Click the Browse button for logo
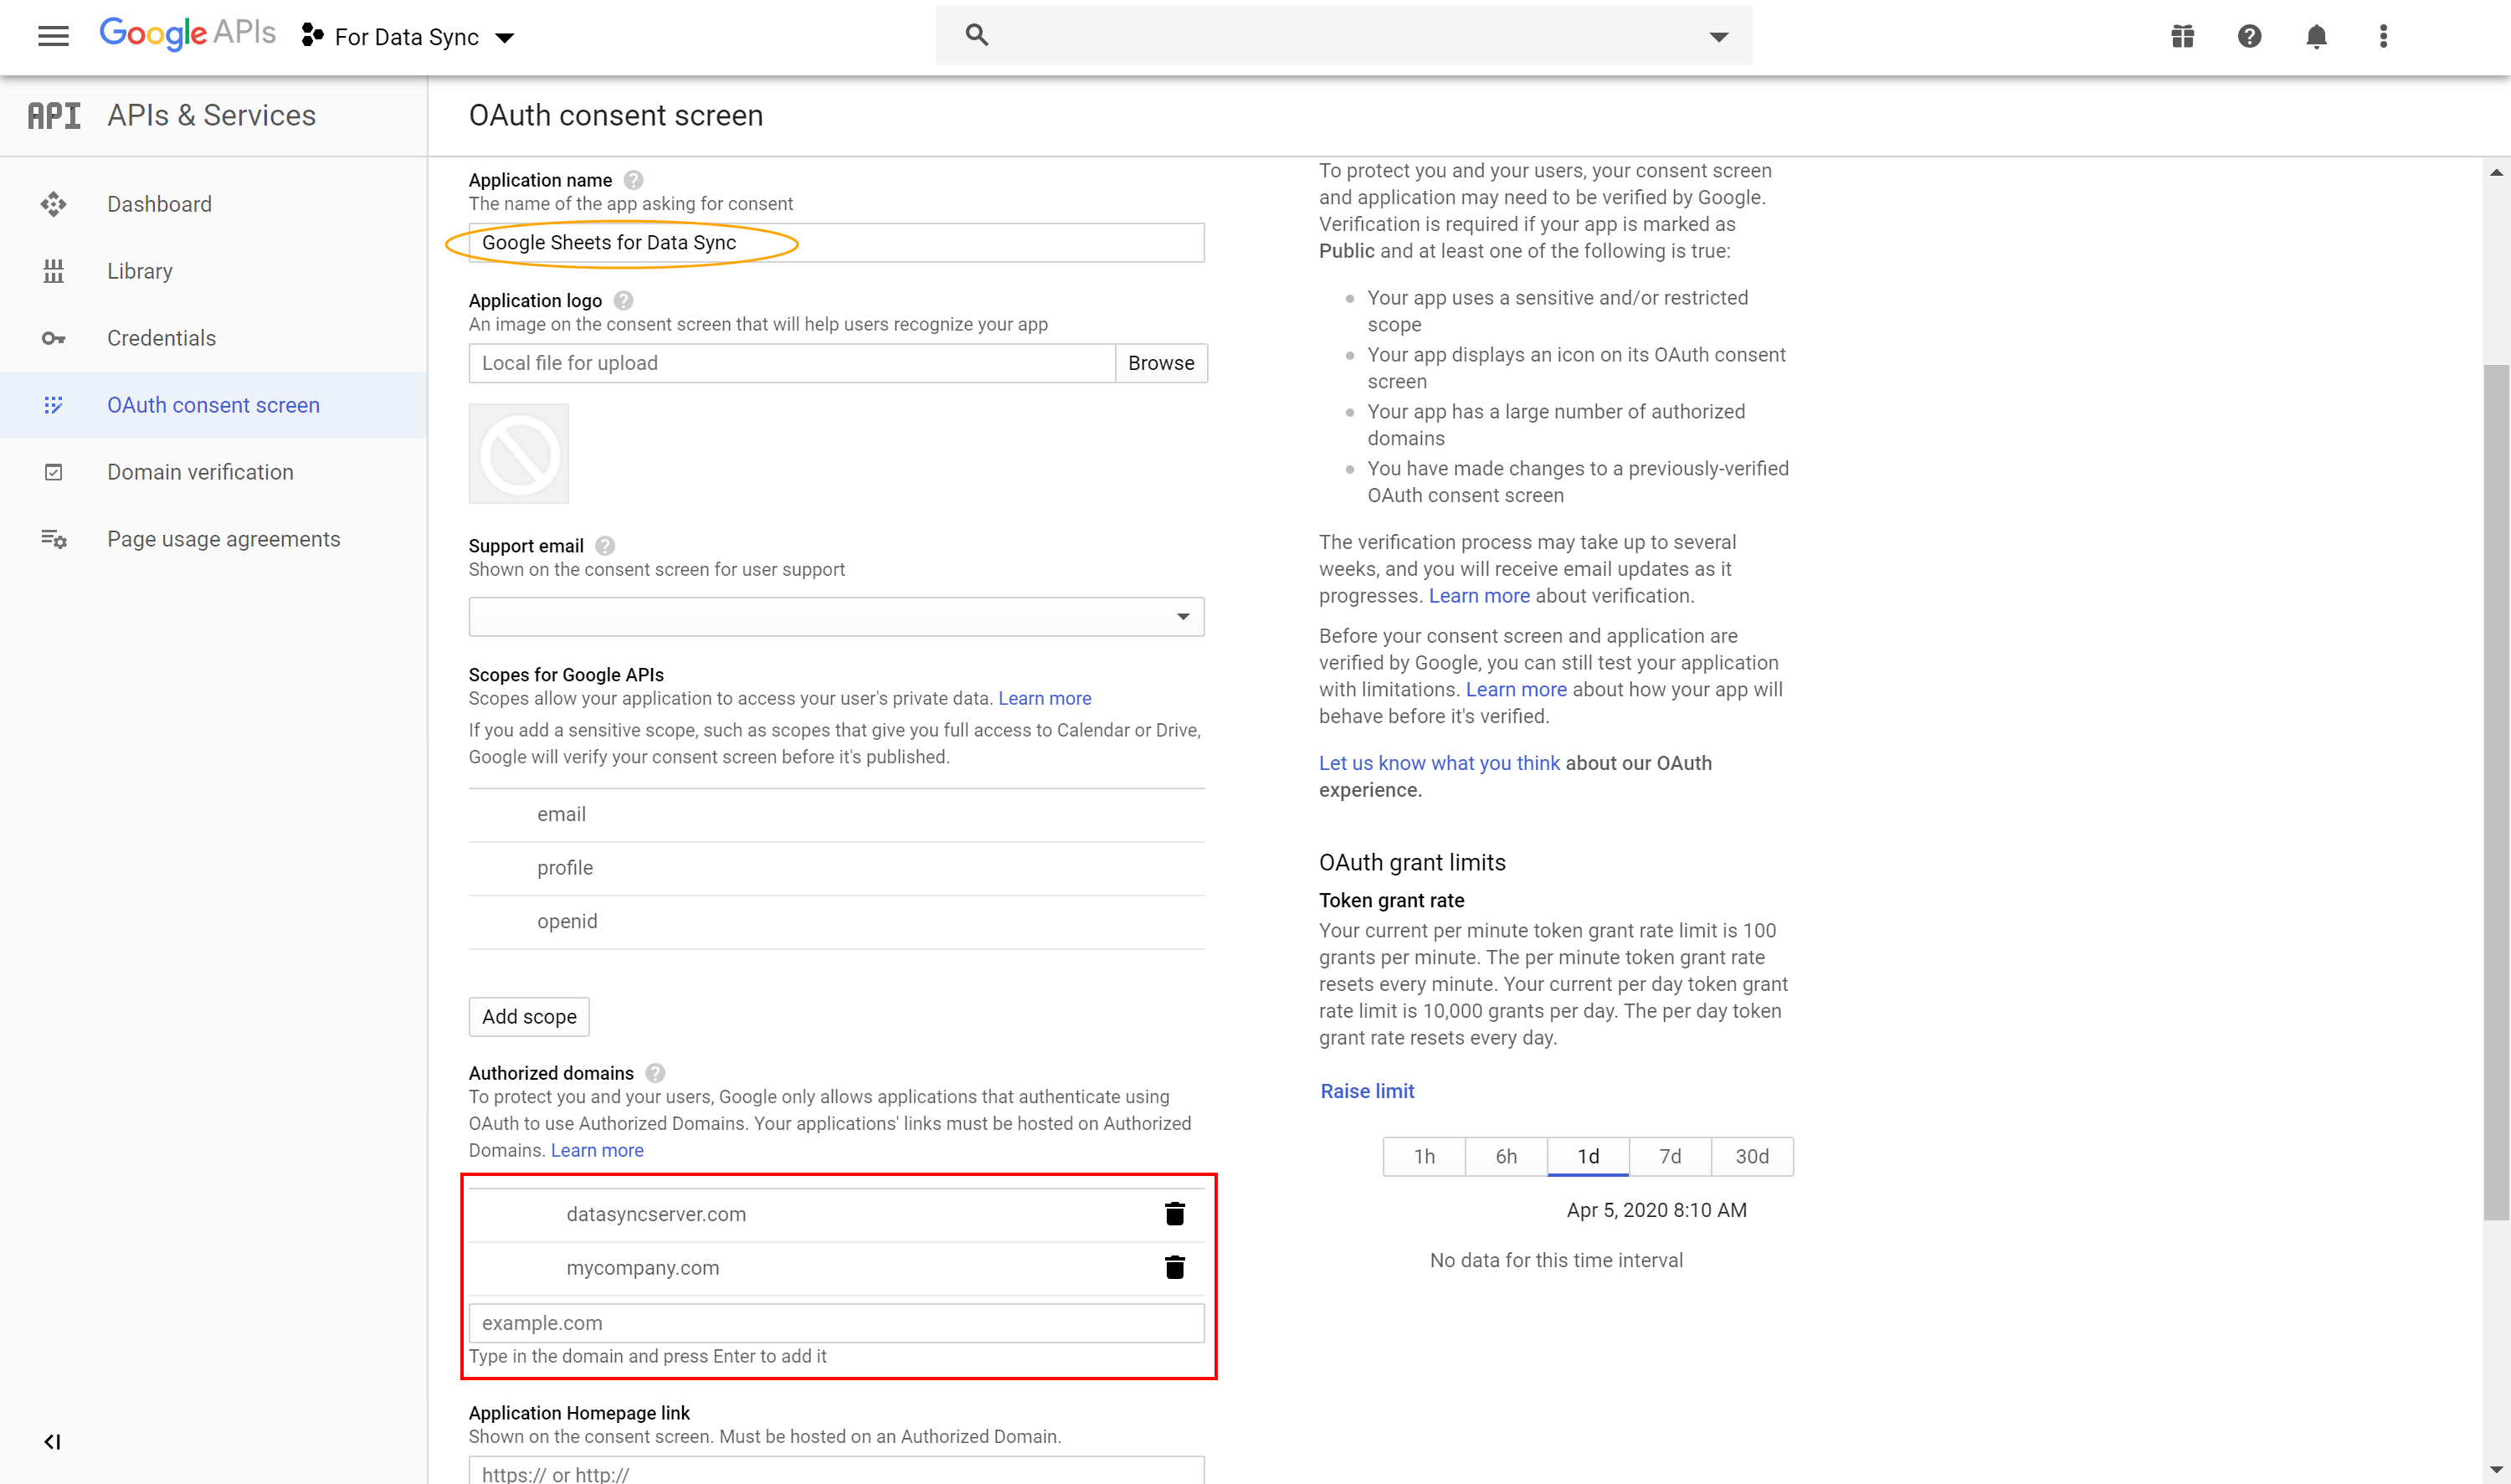This screenshot has width=2511, height=1484. tap(1161, 363)
